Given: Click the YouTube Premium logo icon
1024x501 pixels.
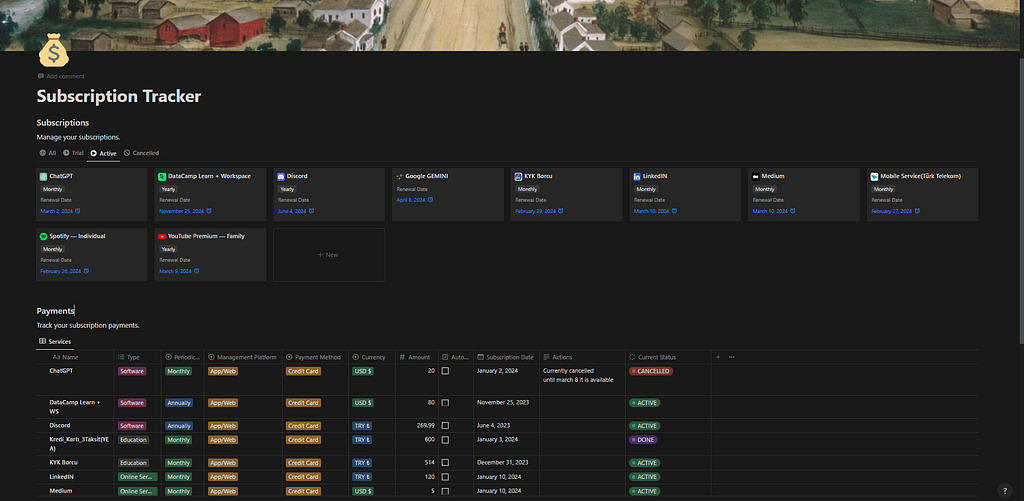Looking at the screenshot, I should [x=162, y=236].
